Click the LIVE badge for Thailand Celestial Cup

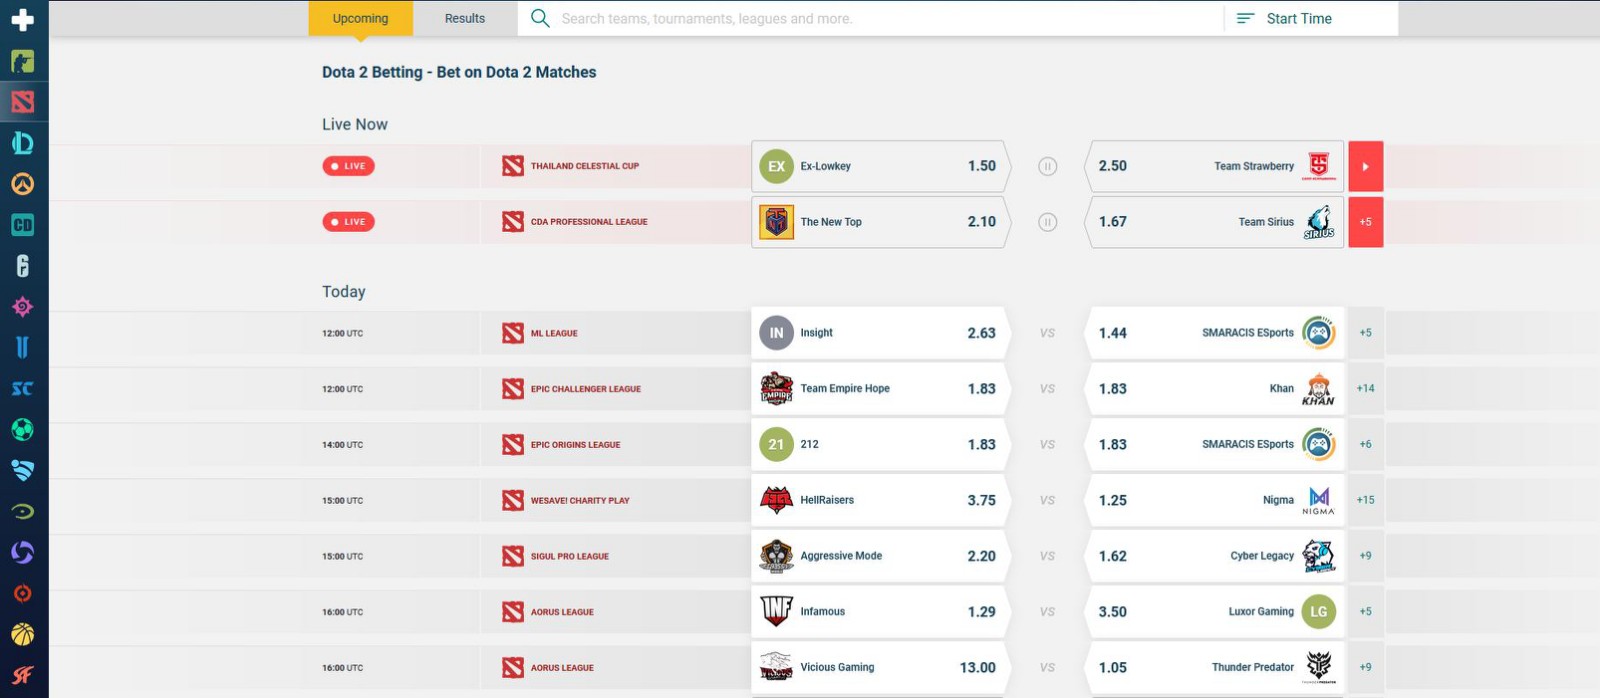348,166
